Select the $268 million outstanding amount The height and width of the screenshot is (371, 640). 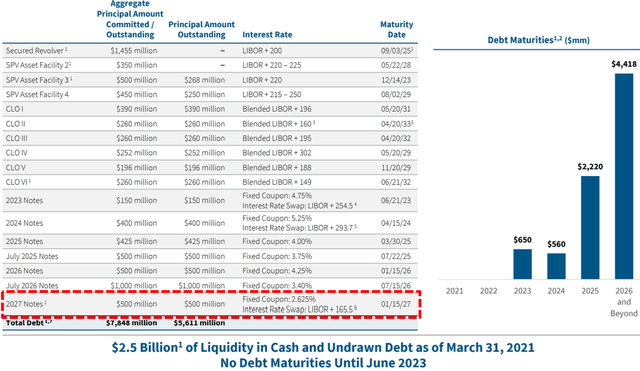pyautogui.click(x=204, y=80)
